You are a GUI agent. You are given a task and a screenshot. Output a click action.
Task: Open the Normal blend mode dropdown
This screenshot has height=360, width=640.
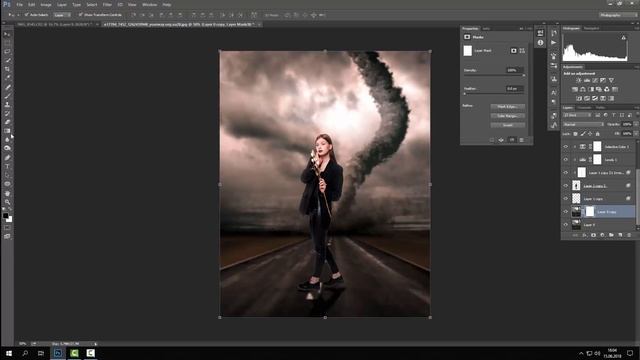pyautogui.click(x=583, y=124)
